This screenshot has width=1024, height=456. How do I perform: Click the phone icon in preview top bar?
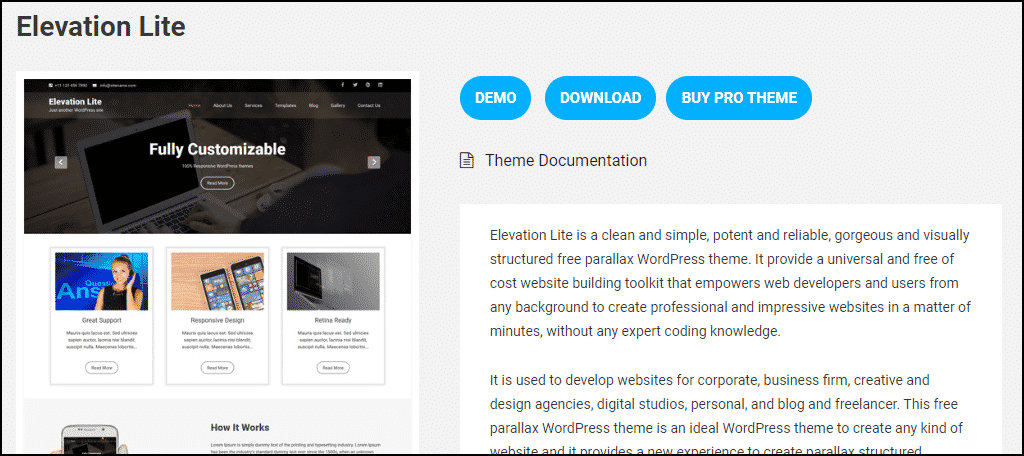point(51,85)
